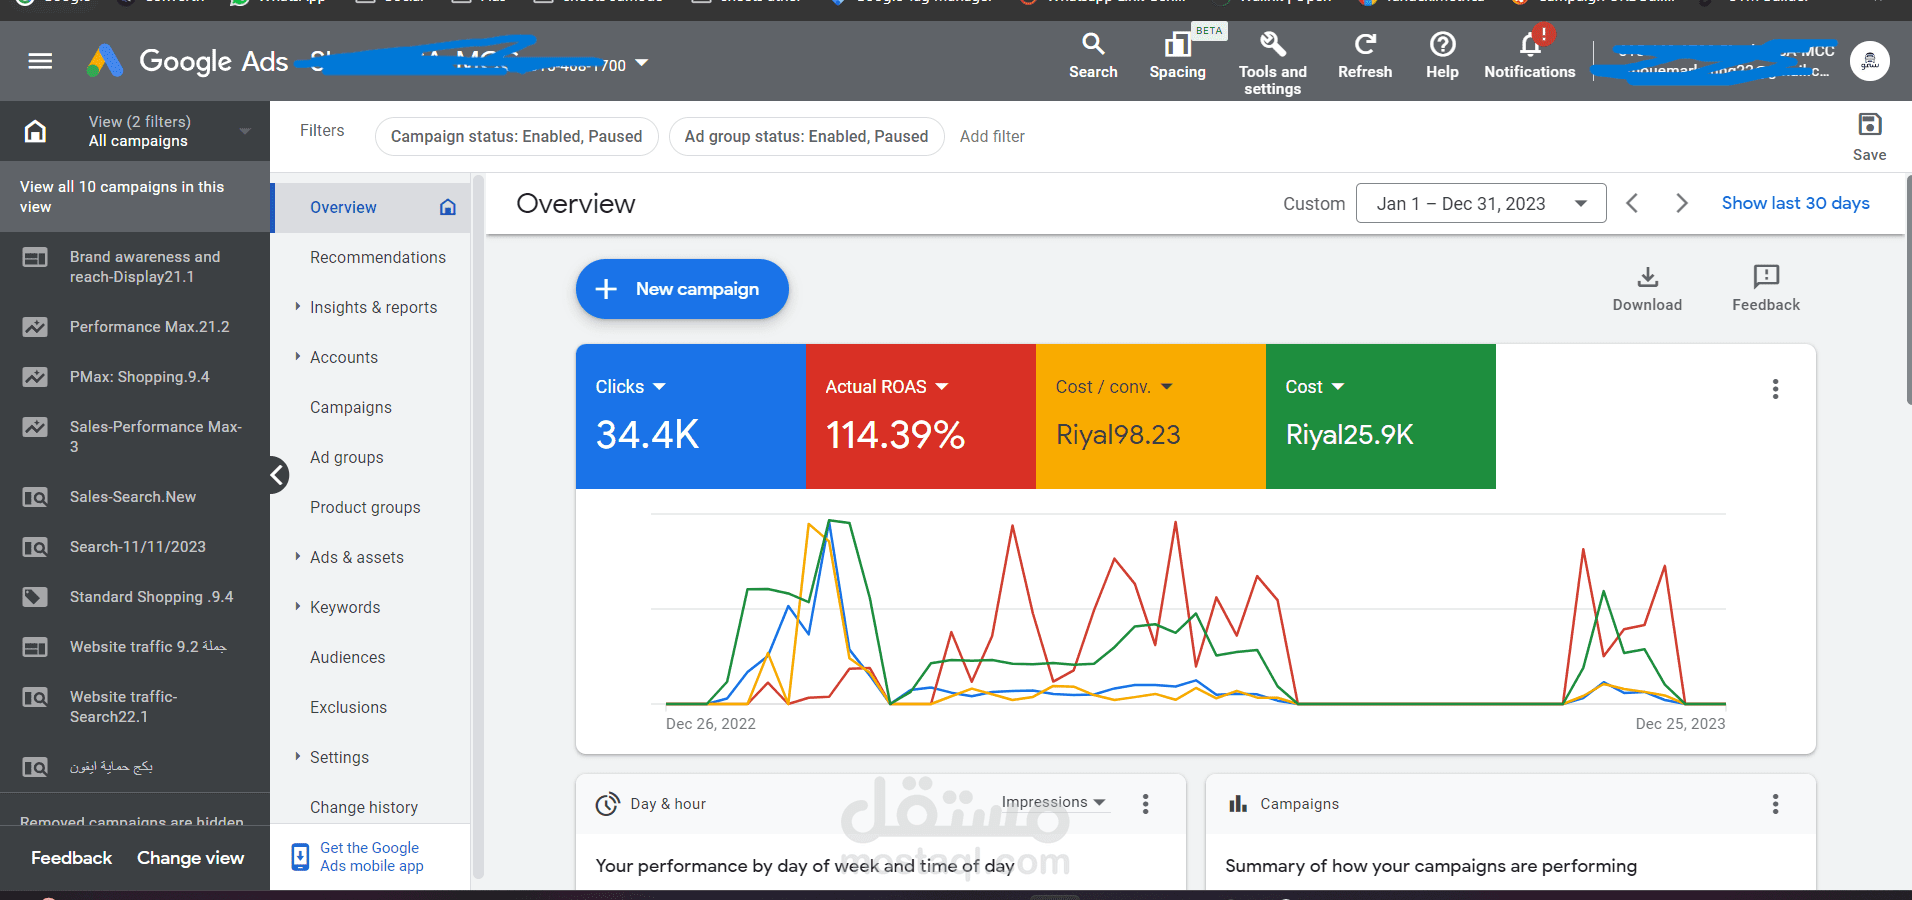The image size is (1912, 900).
Task: Change the Cost / conv. metric dropdown
Action: pyautogui.click(x=1114, y=387)
